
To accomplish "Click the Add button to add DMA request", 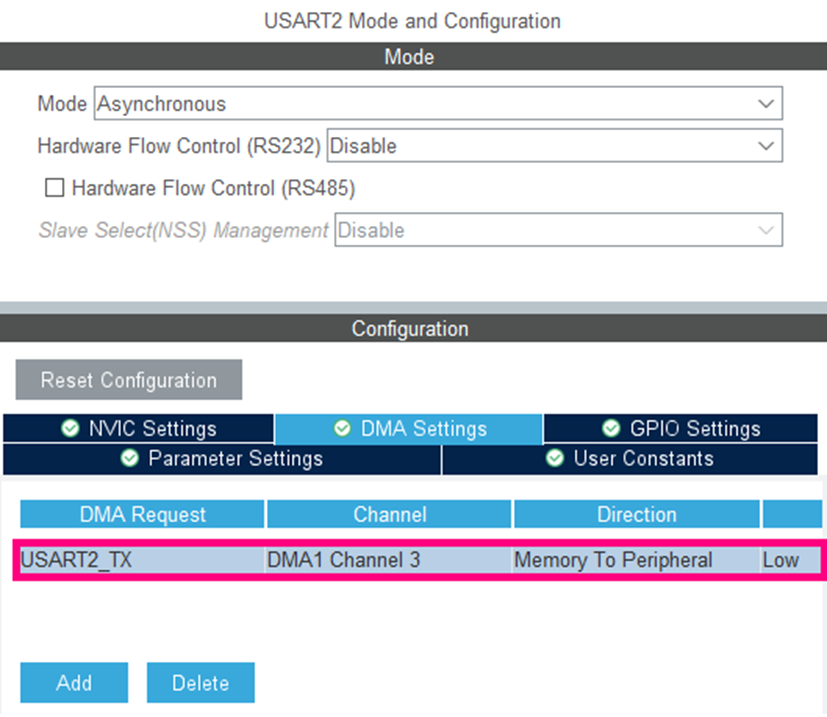I will pyautogui.click(x=73, y=682).
